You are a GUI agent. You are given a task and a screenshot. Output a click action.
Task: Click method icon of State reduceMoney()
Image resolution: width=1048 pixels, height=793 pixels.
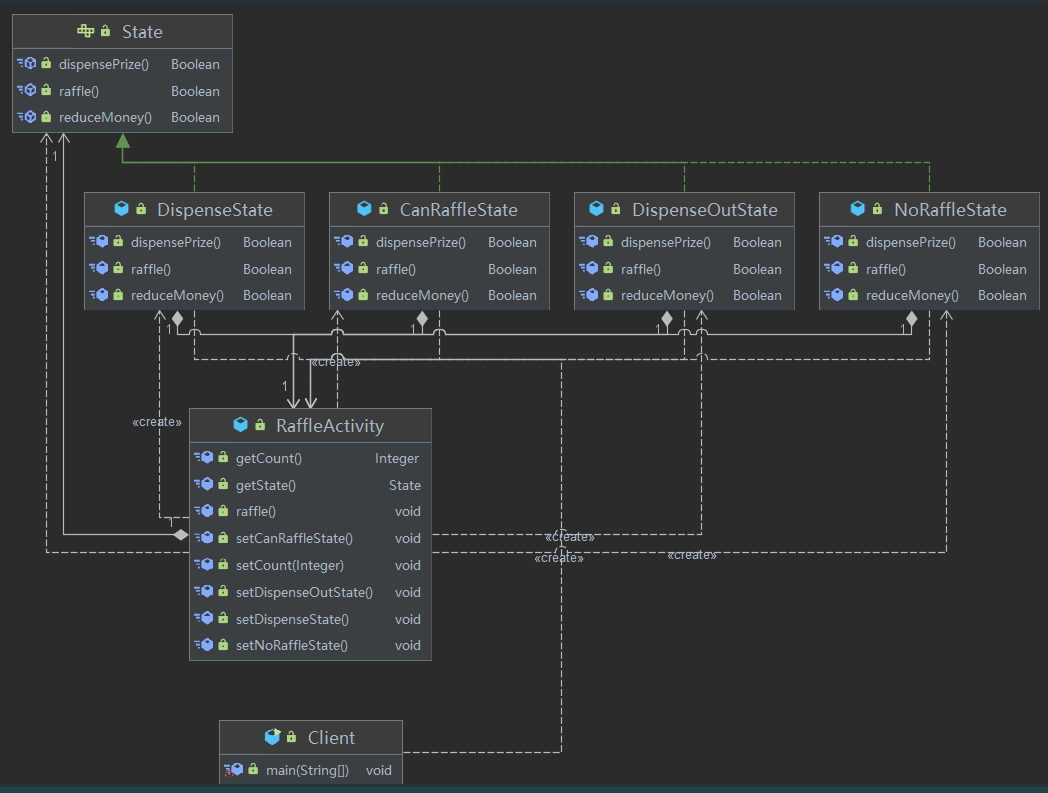pyautogui.click(x=27, y=116)
